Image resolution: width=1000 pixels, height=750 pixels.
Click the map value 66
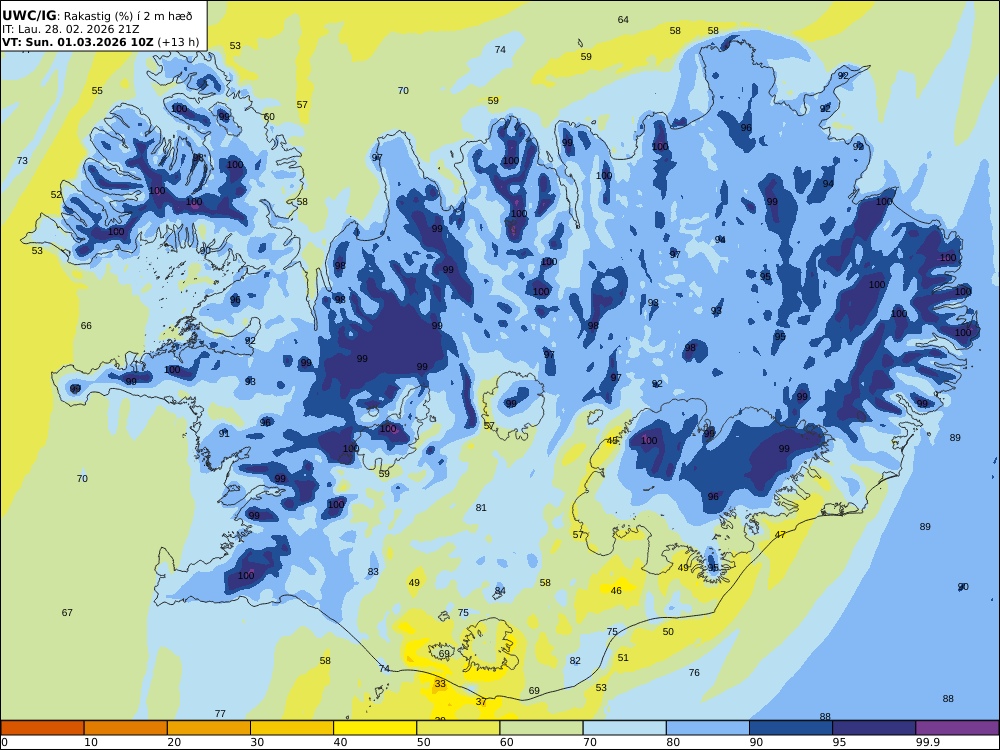[86, 326]
